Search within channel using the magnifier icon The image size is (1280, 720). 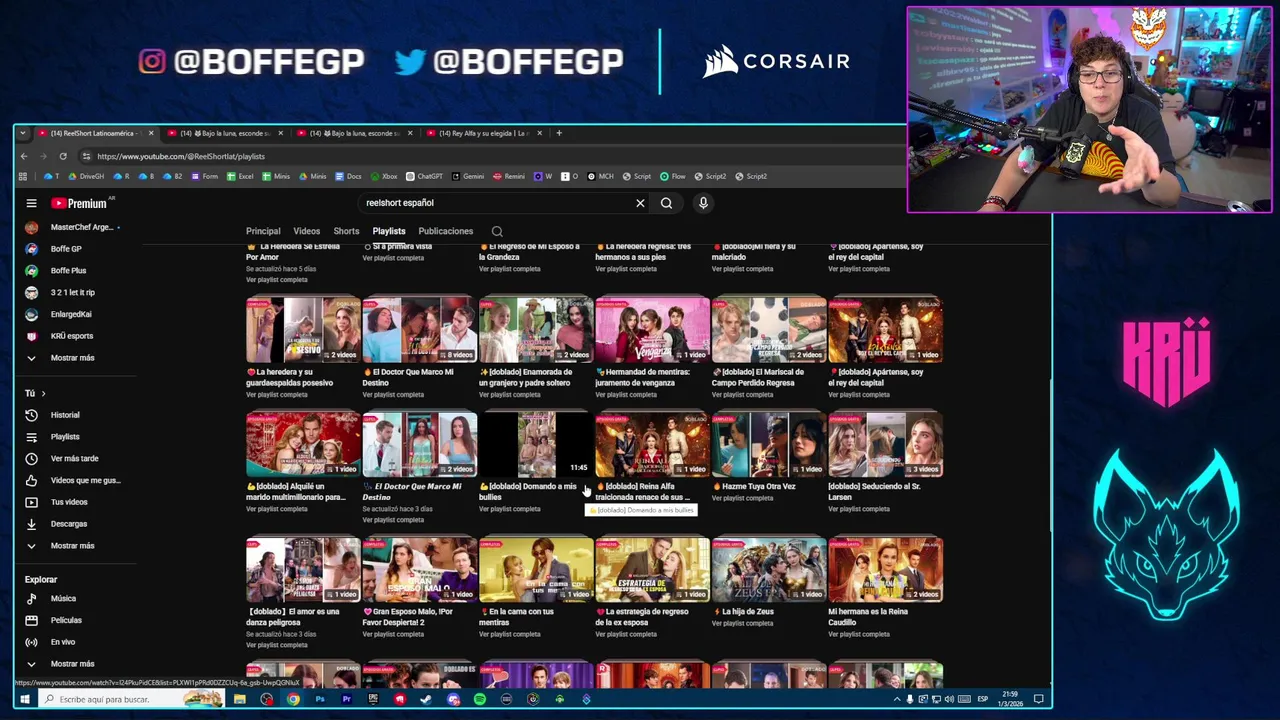(x=497, y=231)
